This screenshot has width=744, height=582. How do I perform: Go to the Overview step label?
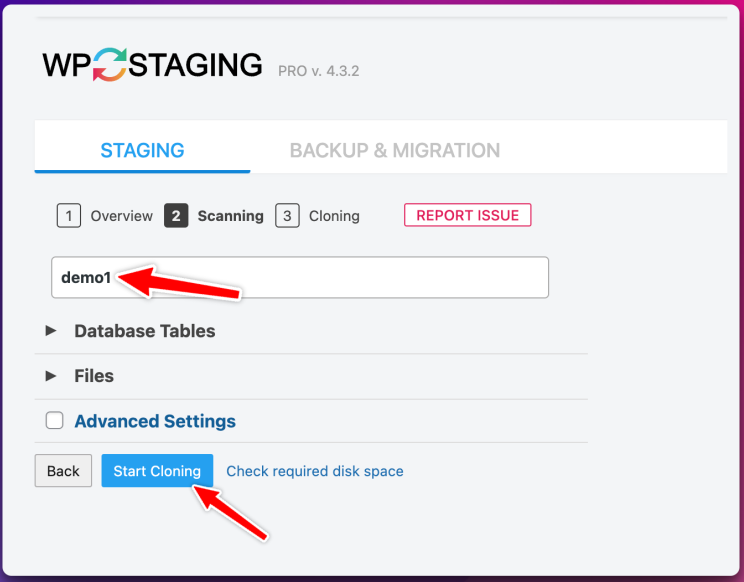(x=121, y=216)
